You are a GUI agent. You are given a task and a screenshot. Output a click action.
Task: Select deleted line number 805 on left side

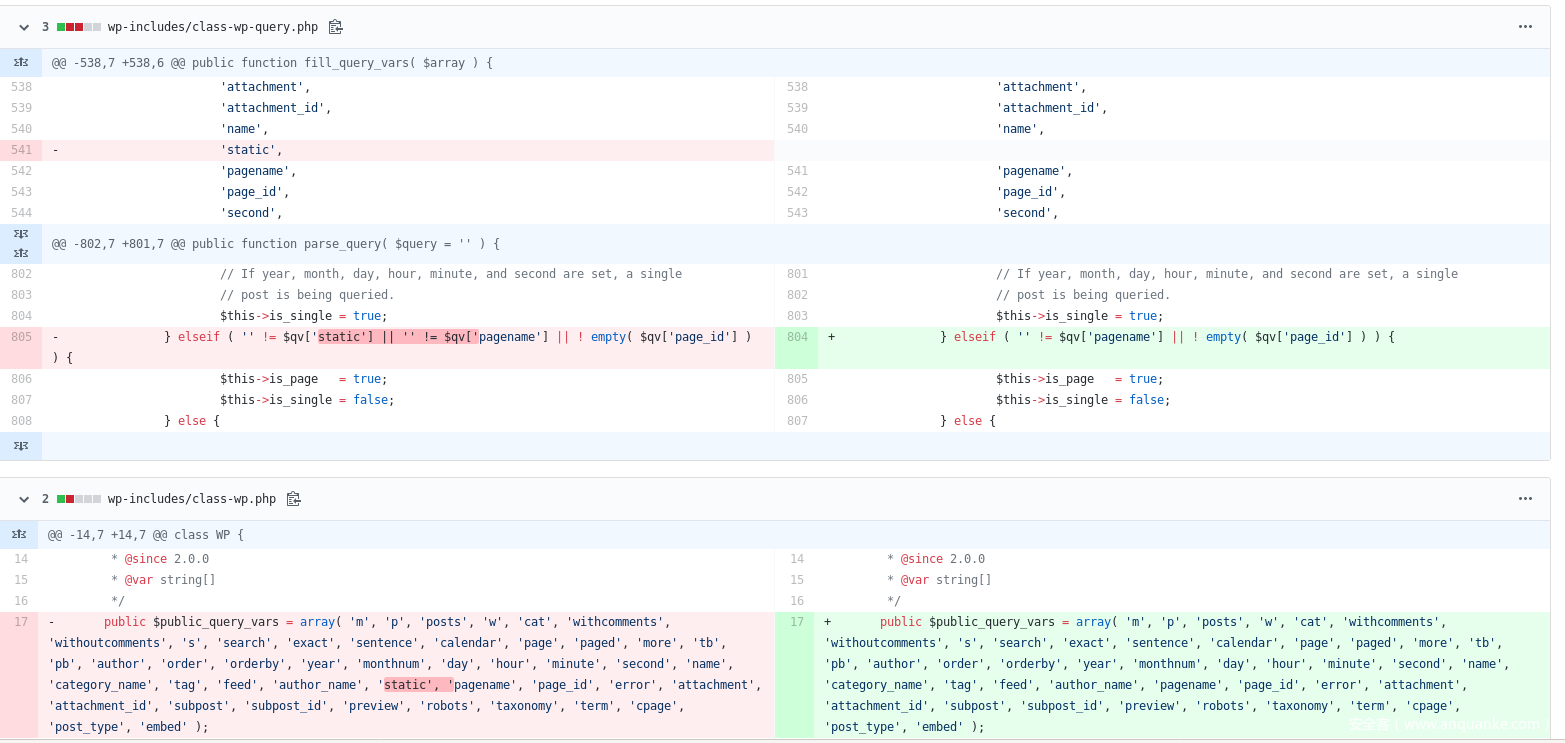[21, 337]
